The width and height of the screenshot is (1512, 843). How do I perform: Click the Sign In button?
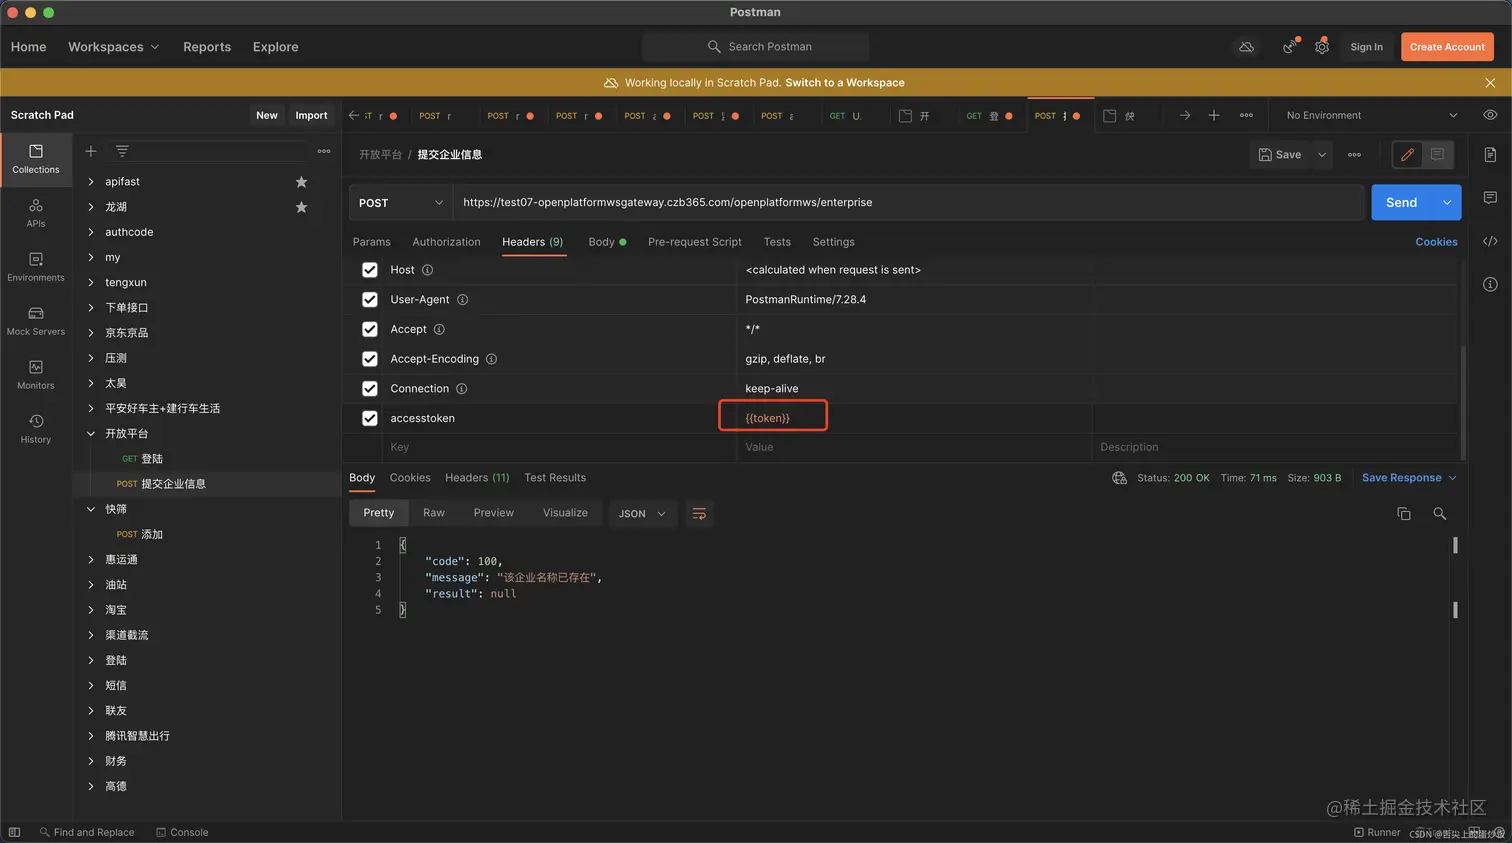pos(1366,47)
